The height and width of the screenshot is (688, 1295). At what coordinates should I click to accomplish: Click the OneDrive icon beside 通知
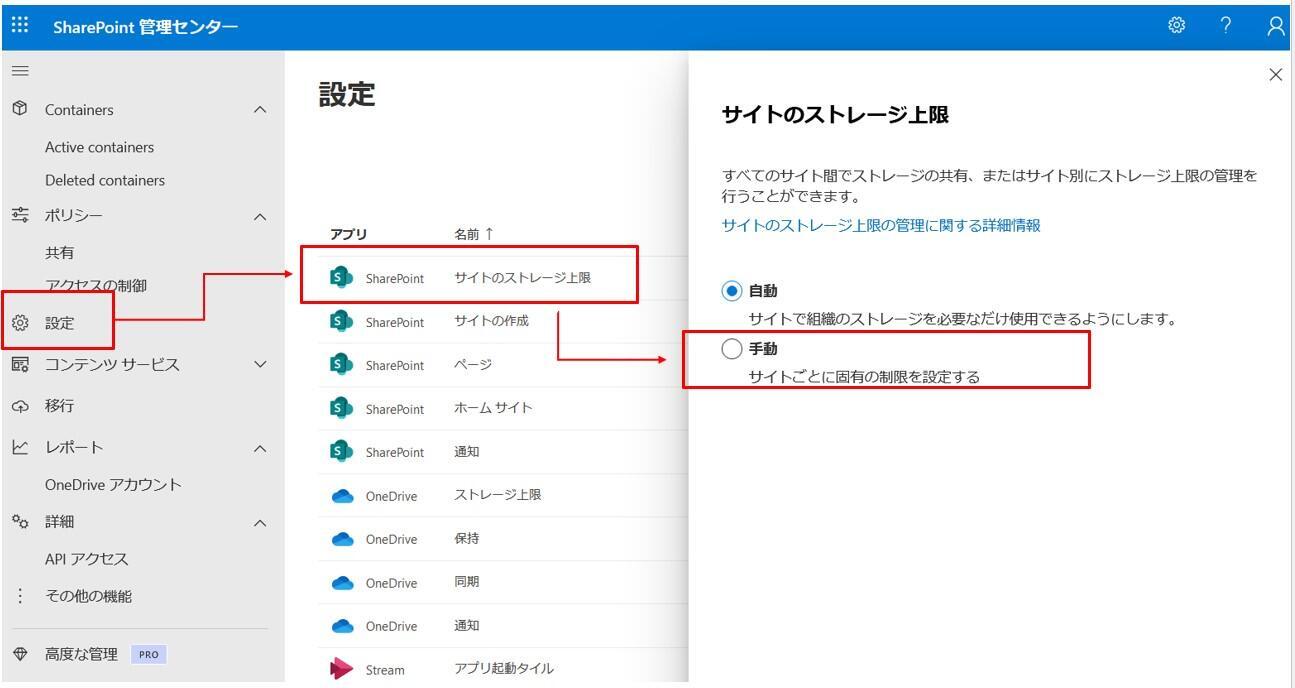click(x=342, y=626)
